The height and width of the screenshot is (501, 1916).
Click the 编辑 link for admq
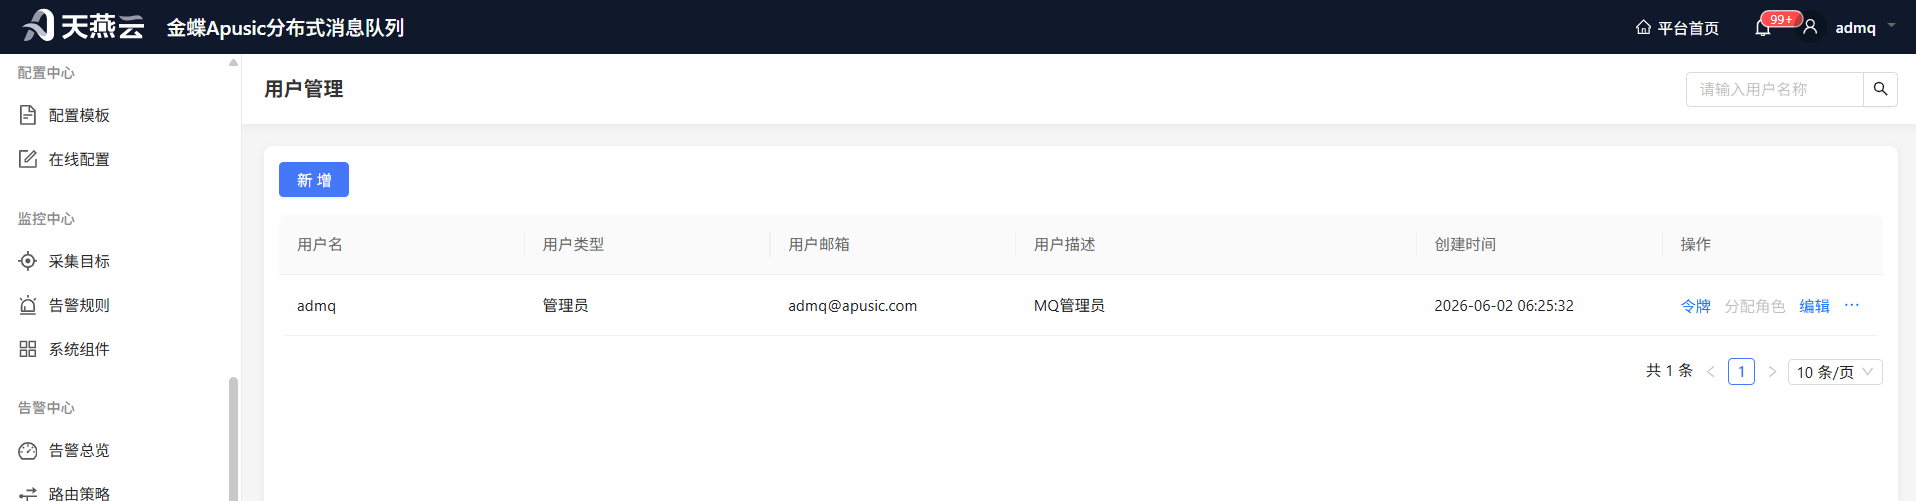(1815, 306)
